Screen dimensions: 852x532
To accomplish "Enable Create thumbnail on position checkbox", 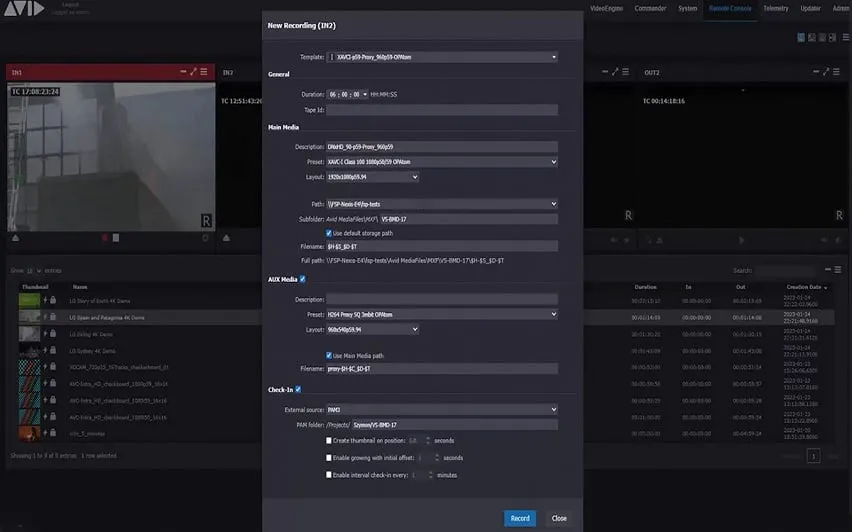I will click(329, 441).
